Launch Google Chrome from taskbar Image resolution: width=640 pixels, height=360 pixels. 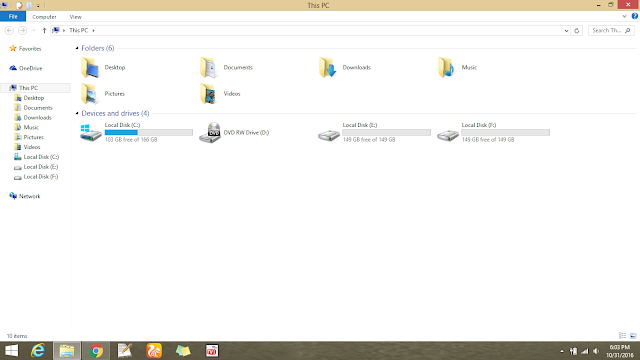[x=96, y=351]
